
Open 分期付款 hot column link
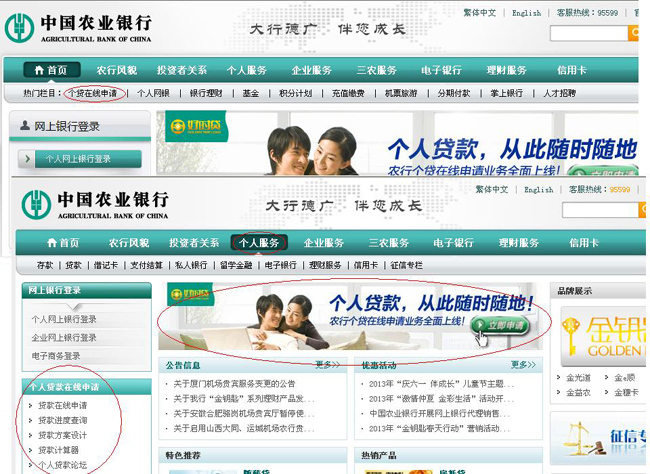454,93
